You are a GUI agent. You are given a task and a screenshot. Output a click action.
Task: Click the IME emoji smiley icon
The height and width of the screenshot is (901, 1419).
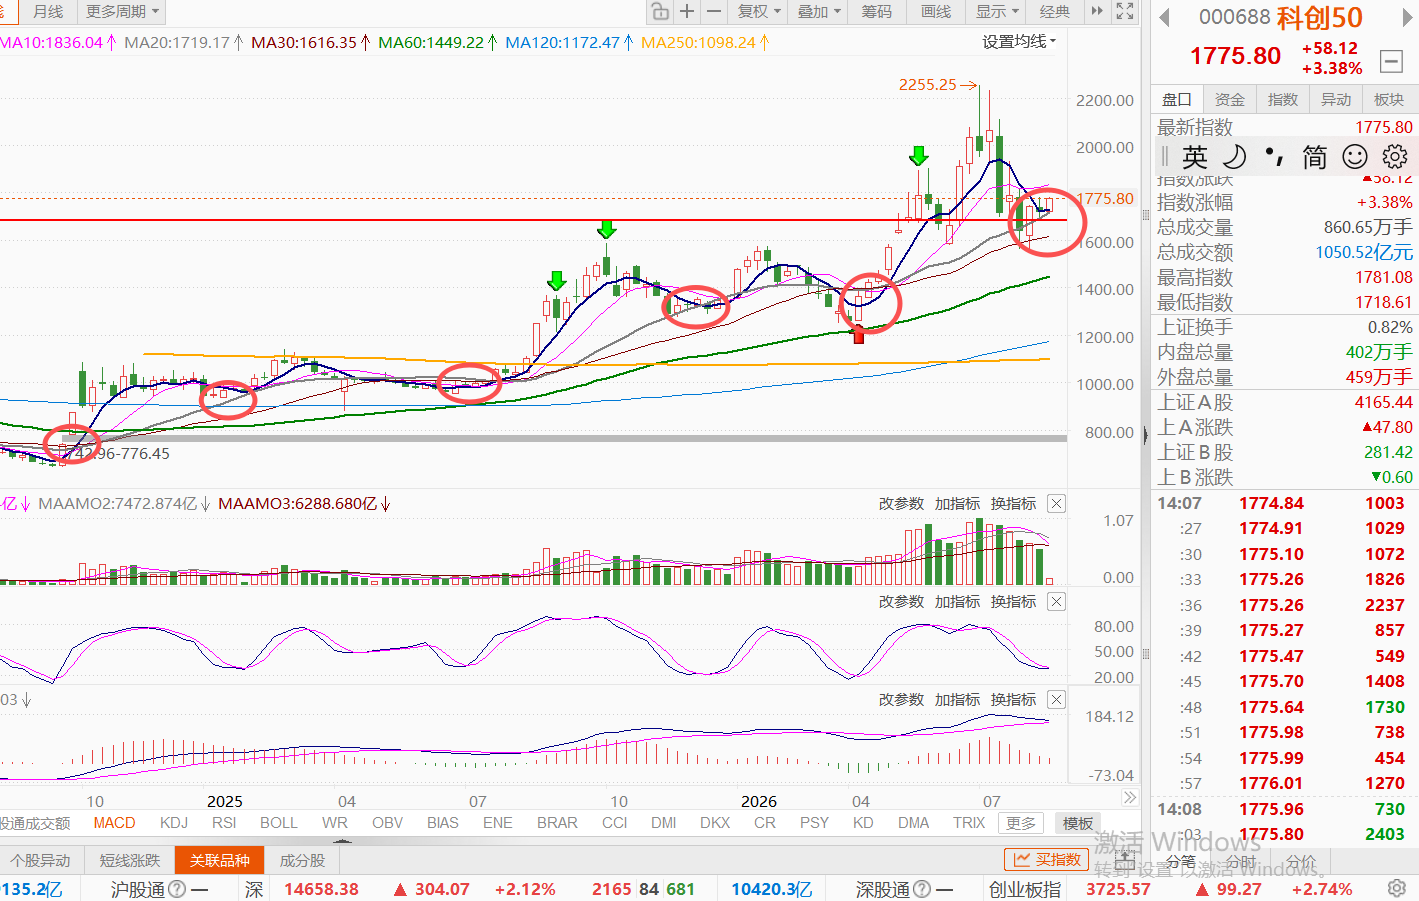1355,156
